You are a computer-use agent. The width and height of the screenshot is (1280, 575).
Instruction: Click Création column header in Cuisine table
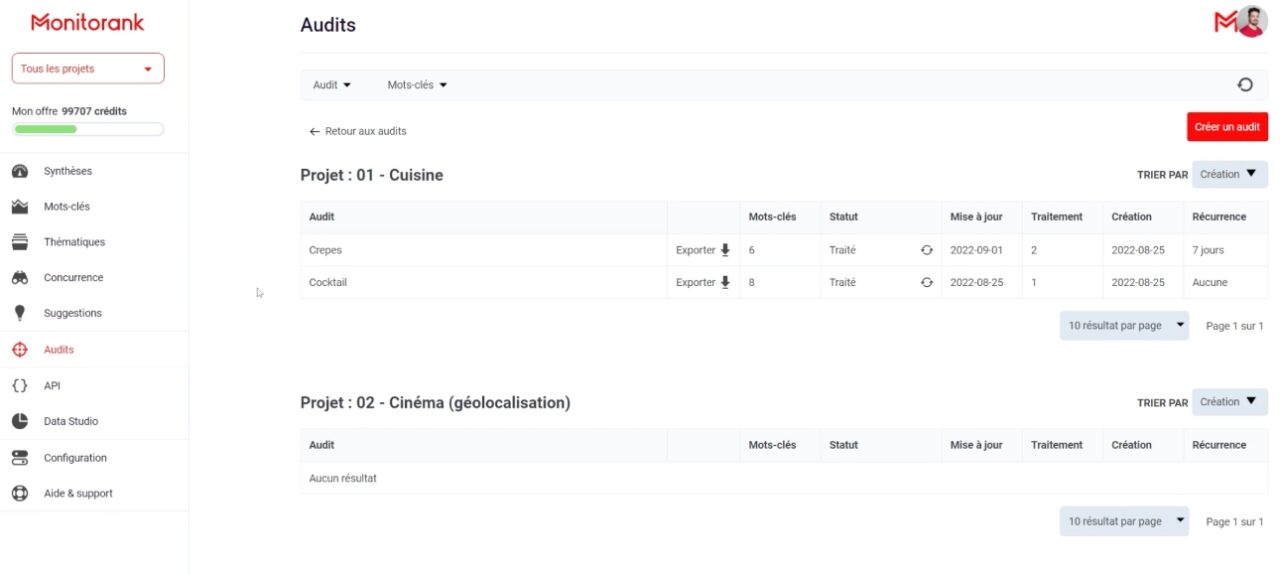(1131, 217)
